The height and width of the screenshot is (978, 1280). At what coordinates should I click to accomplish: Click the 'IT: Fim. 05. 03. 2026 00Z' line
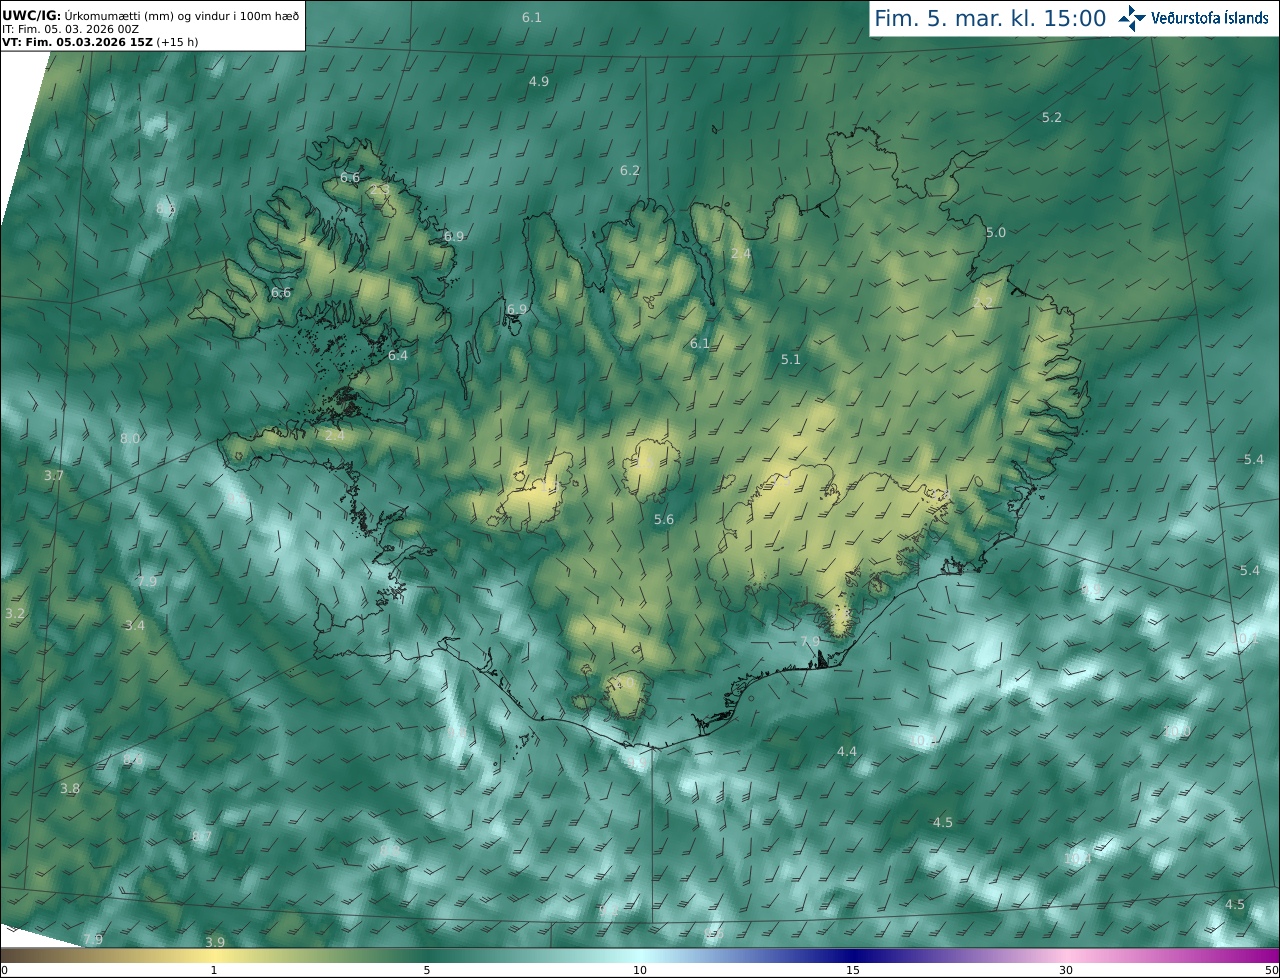point(70,29)
